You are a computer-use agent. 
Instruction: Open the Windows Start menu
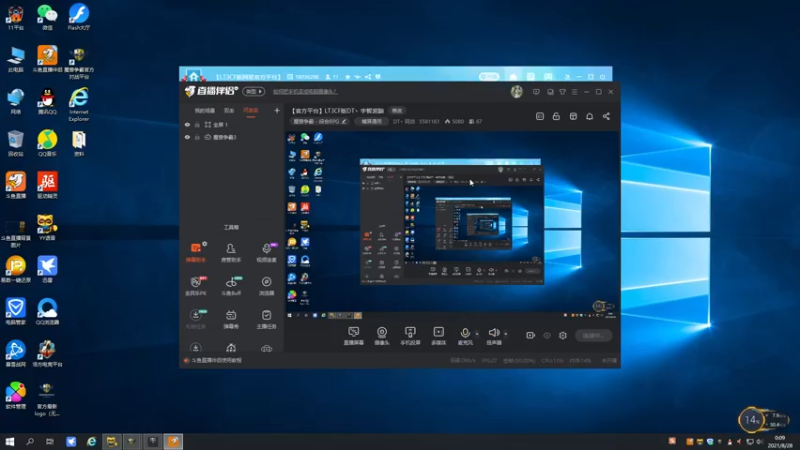tap(9, 441)
